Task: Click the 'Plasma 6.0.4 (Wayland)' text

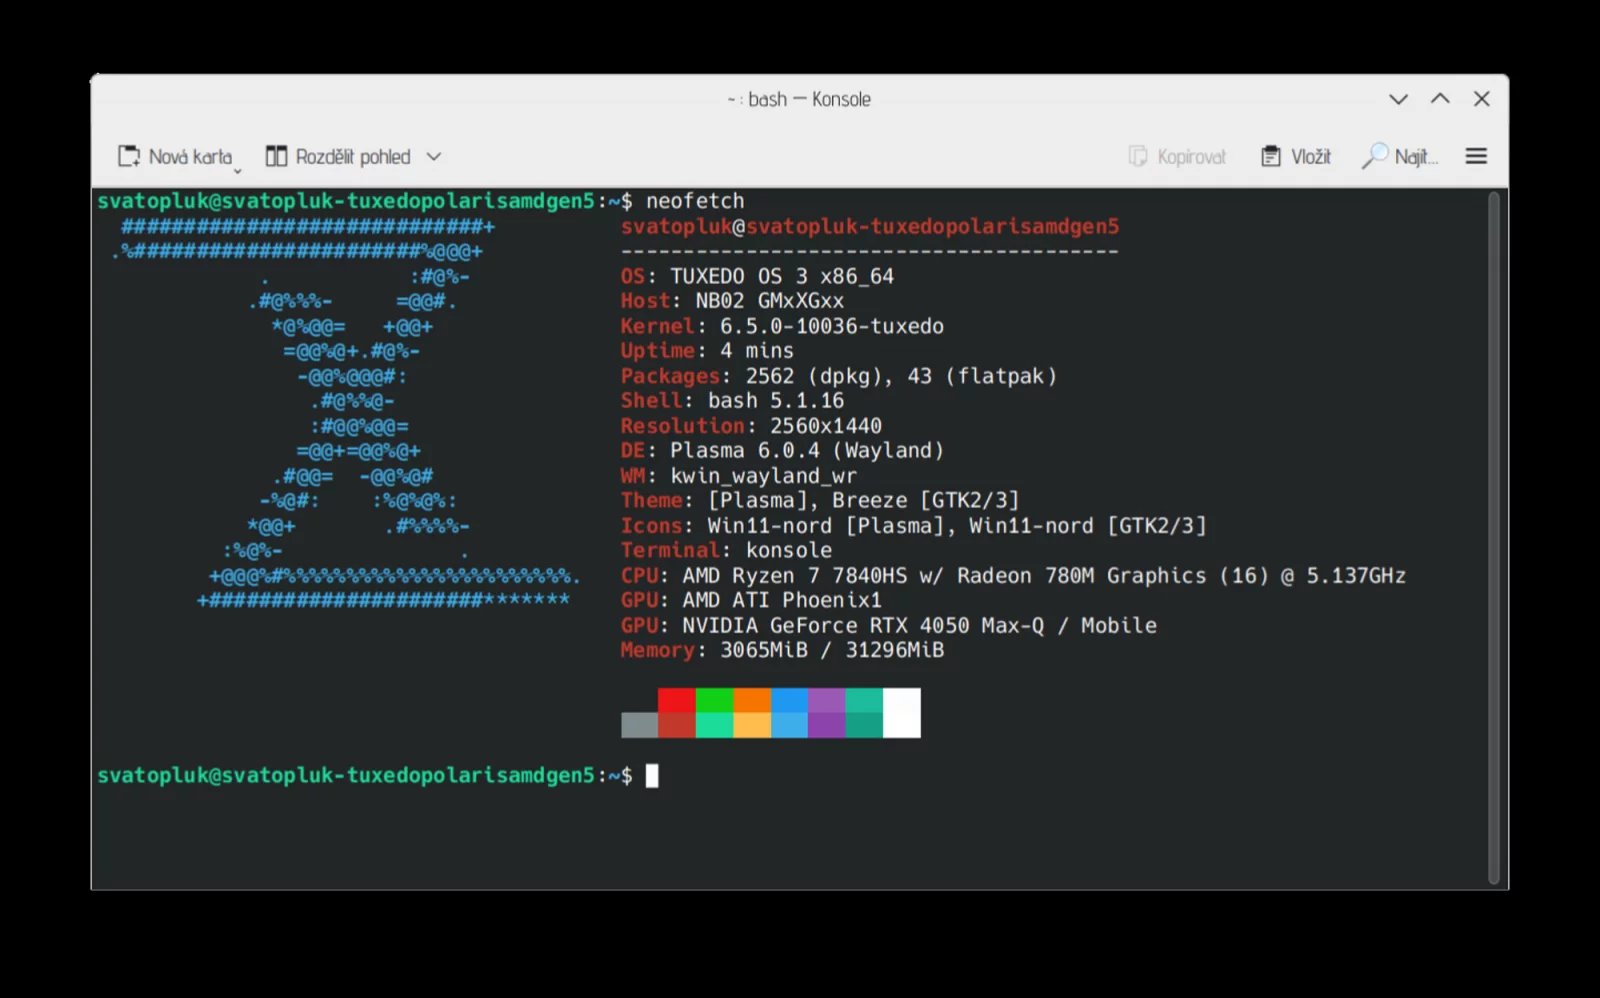Action: click(x=807, y=451)
